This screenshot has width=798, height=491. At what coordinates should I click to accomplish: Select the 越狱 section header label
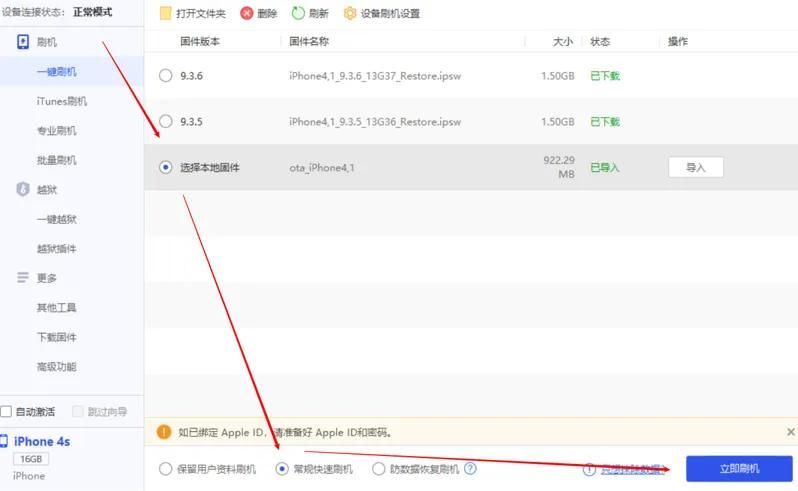47,190
